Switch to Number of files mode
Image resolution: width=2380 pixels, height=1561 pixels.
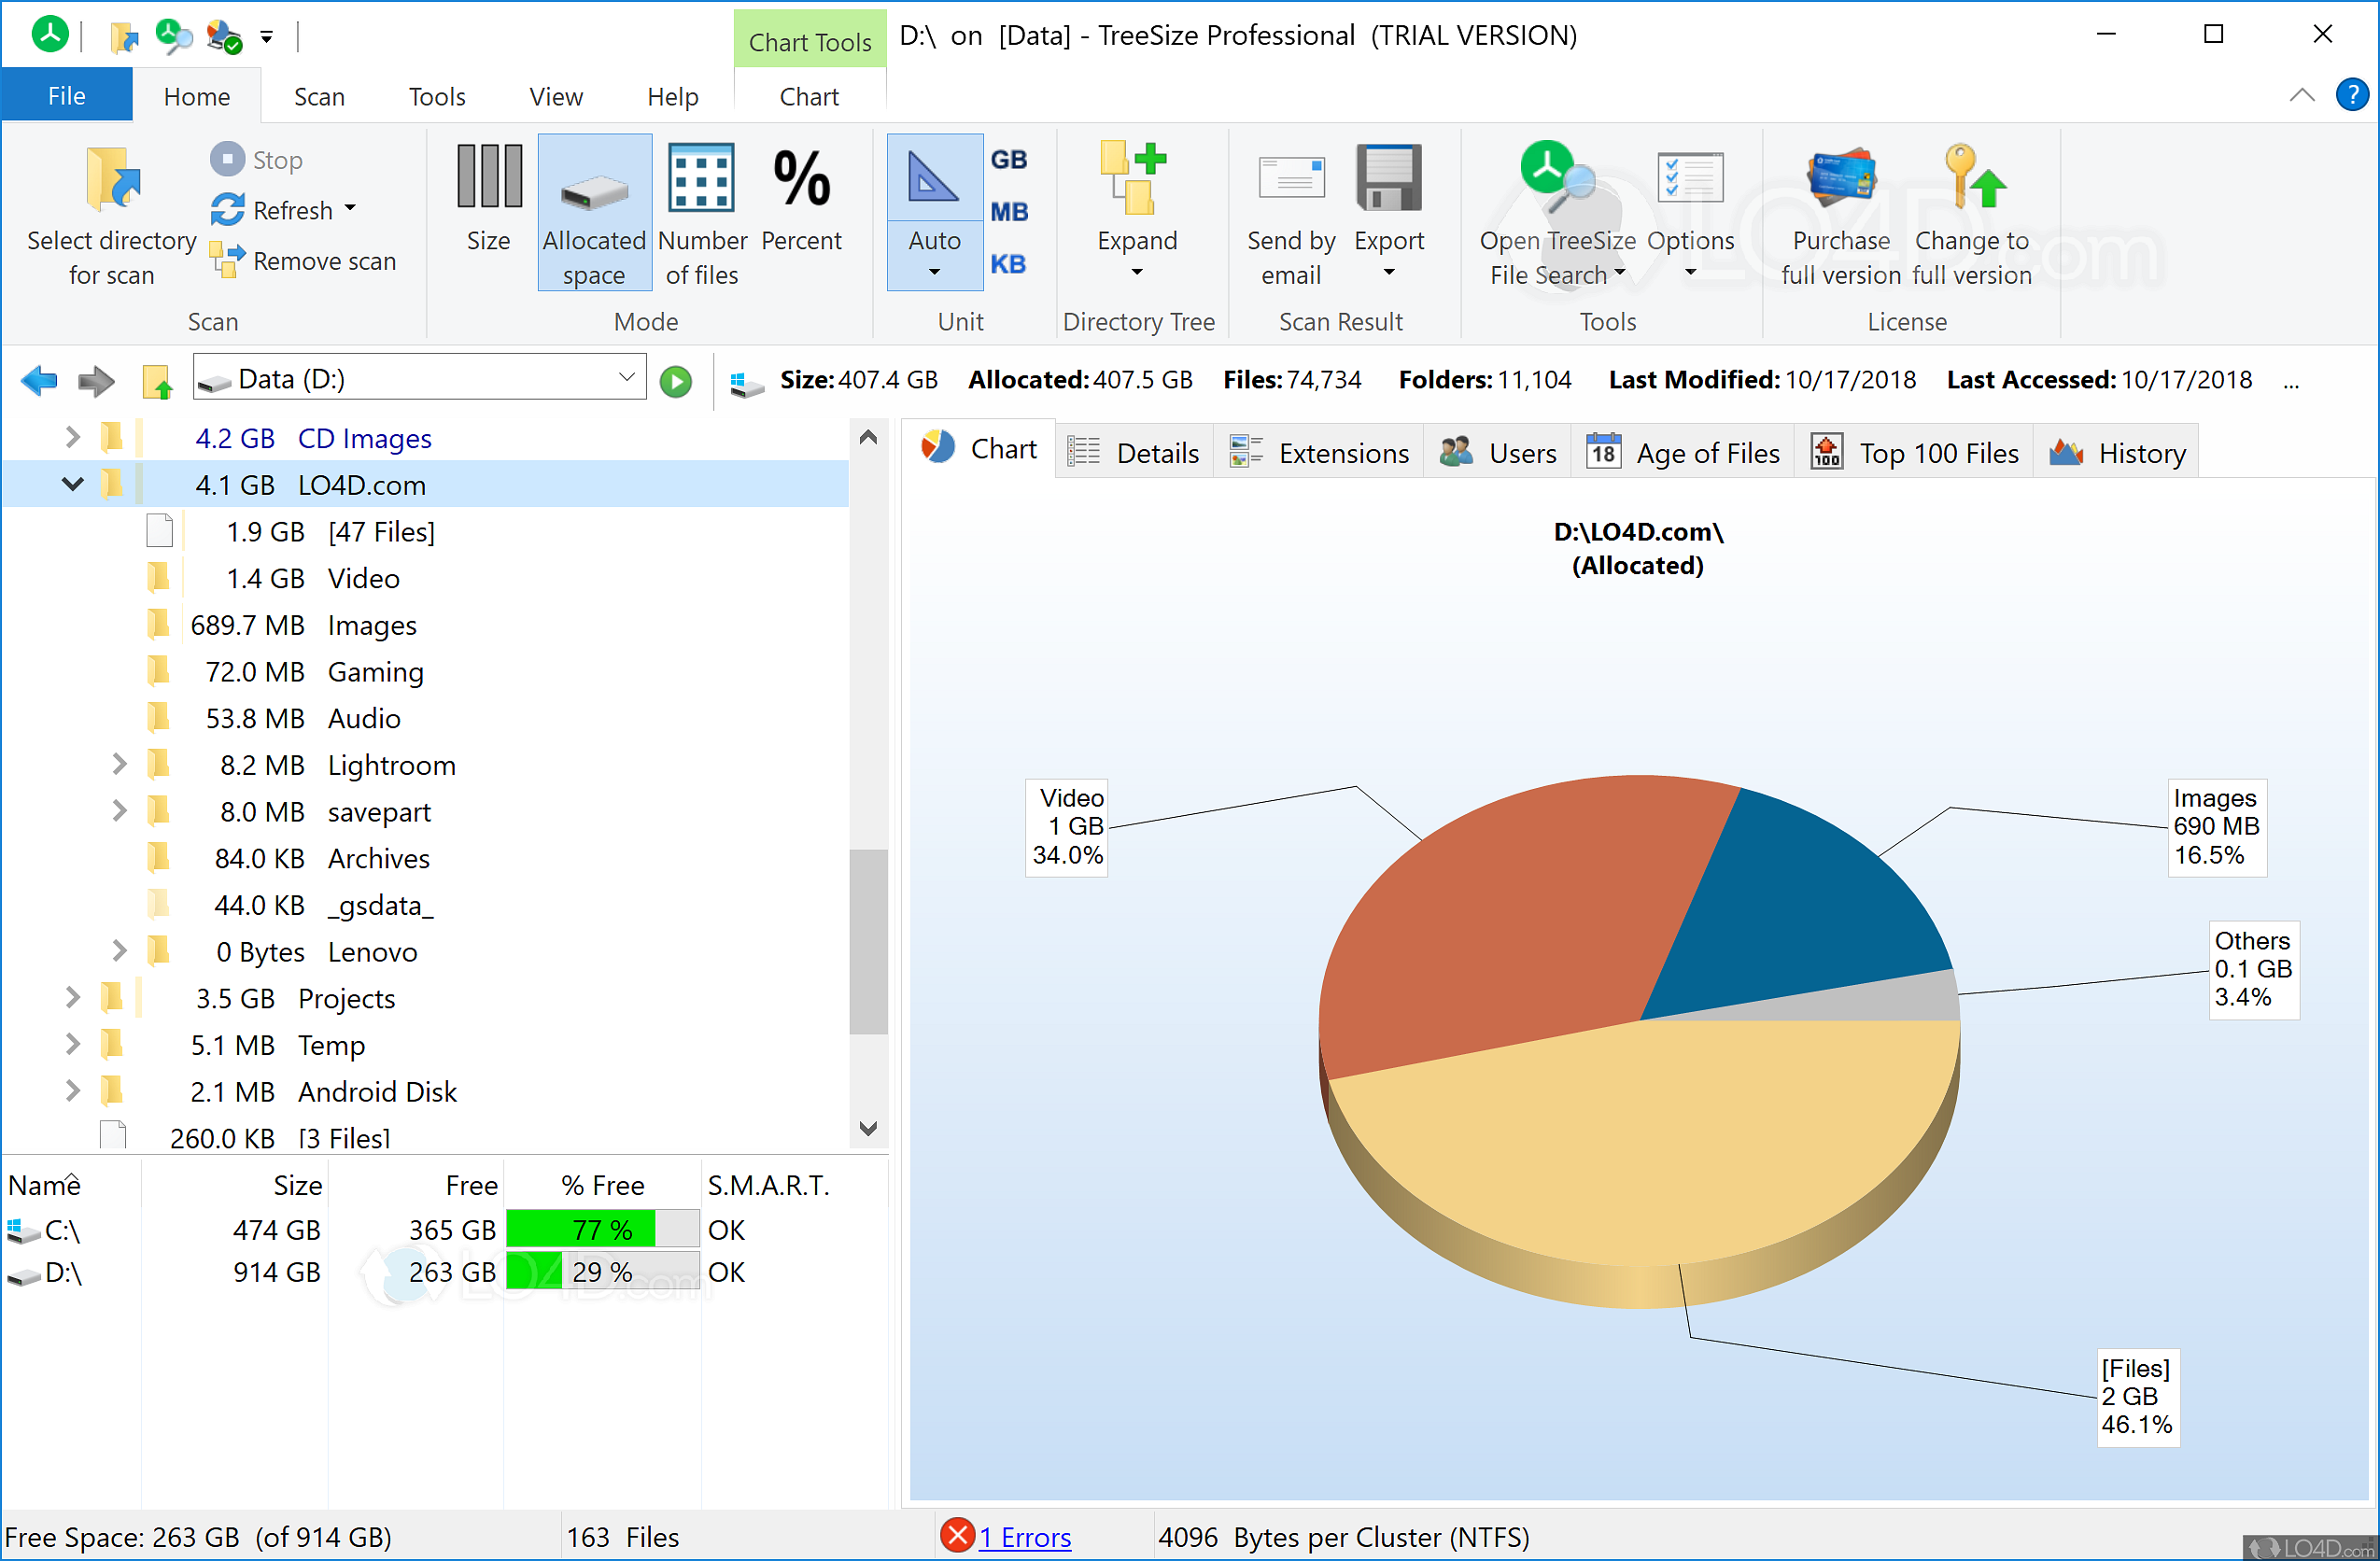702,212
